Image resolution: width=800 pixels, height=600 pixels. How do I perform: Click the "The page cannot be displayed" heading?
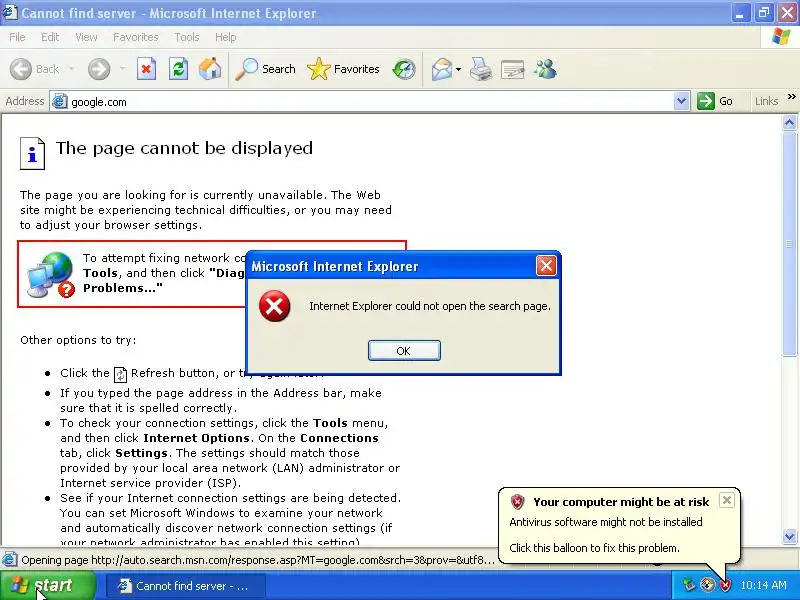[x=184, y=148]
